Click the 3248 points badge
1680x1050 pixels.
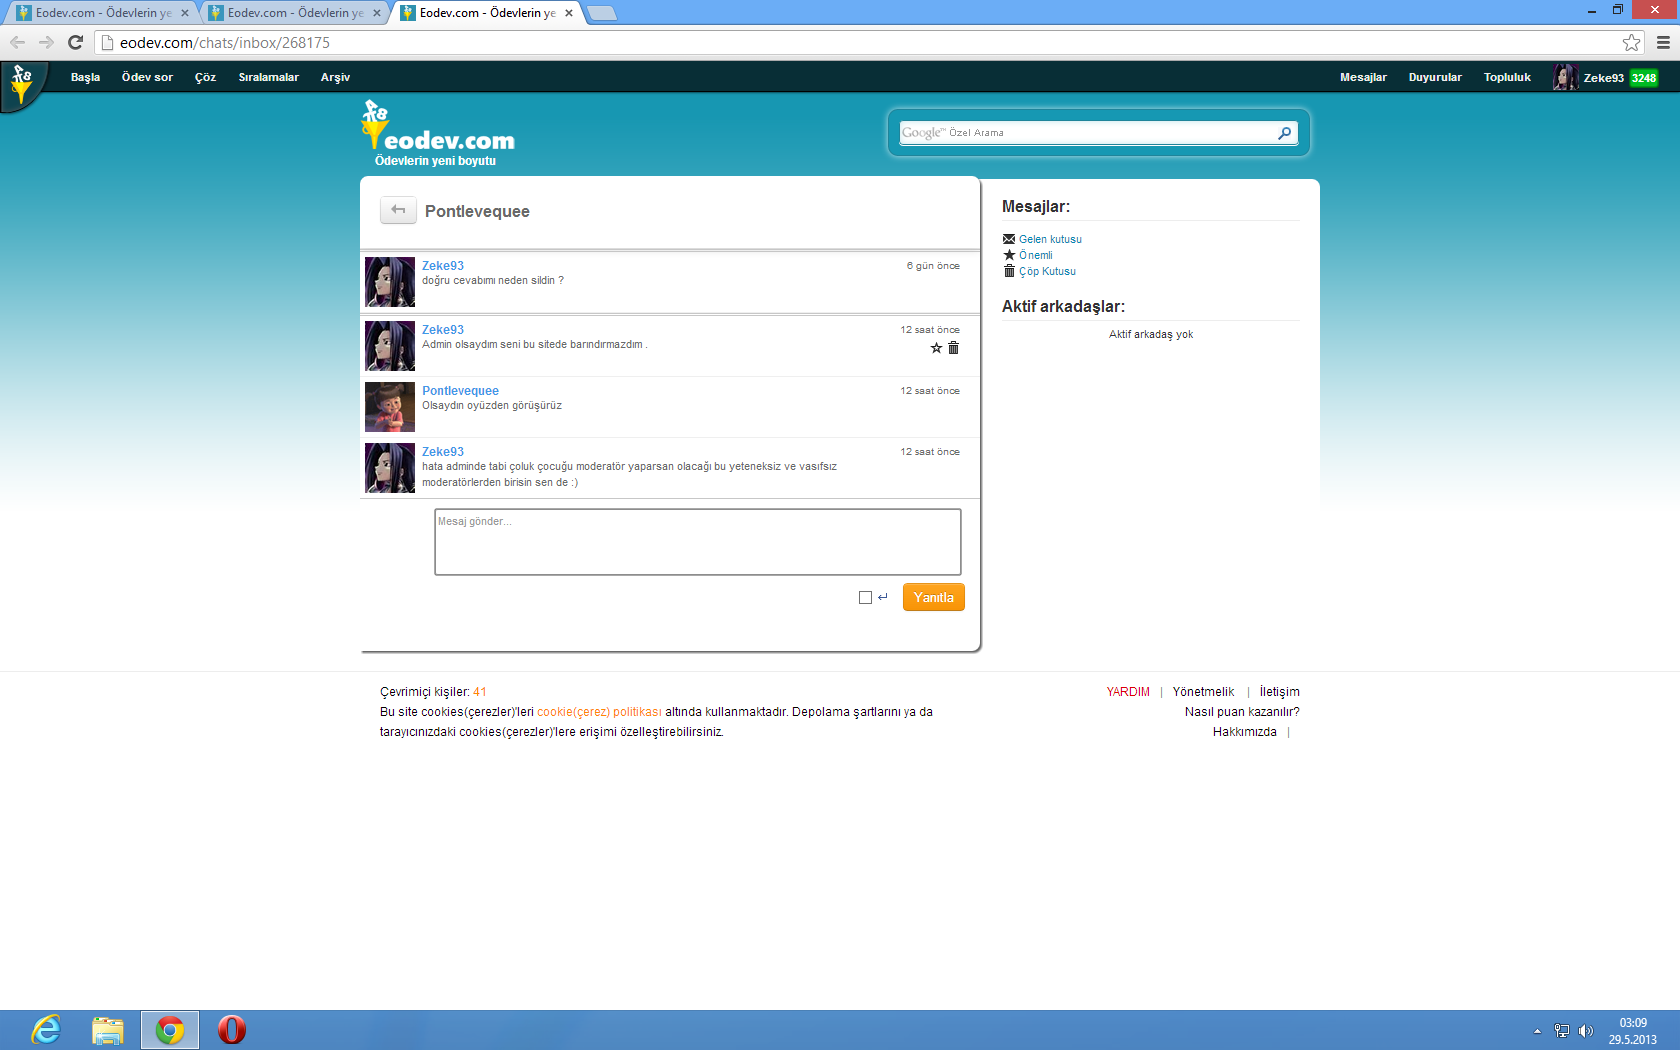1644,78
